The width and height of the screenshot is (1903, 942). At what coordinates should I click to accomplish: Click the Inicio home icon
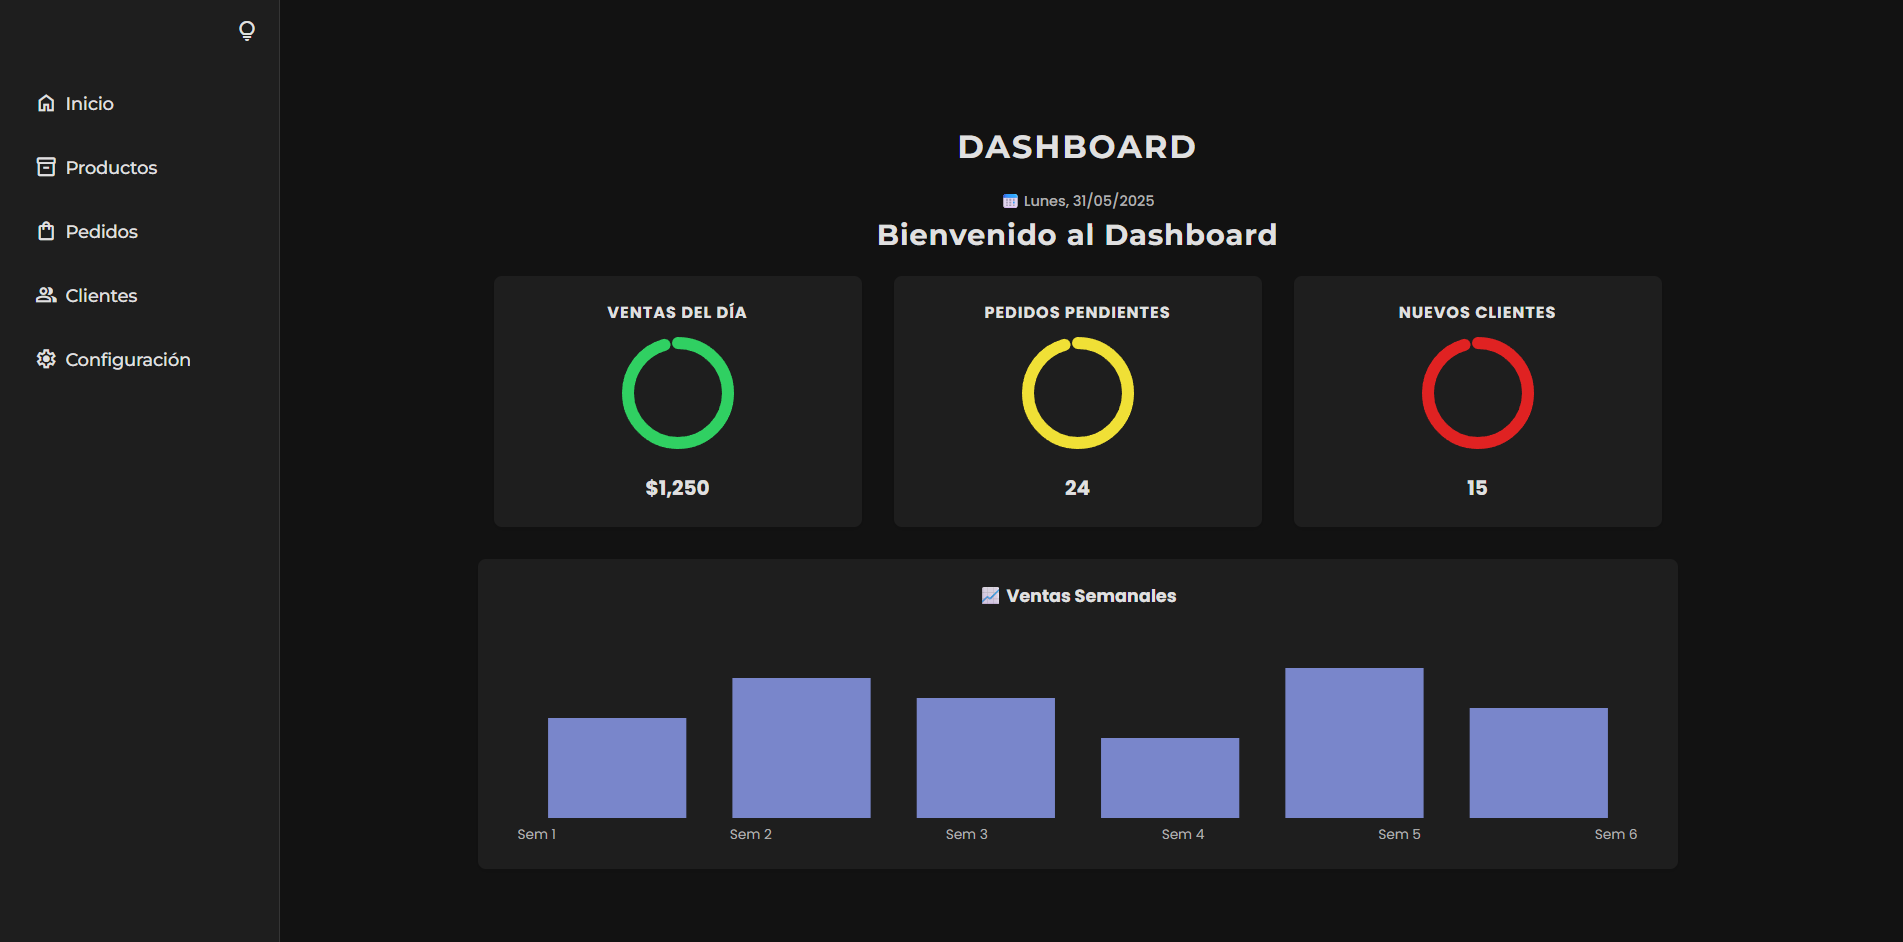[x=46, y=103]
